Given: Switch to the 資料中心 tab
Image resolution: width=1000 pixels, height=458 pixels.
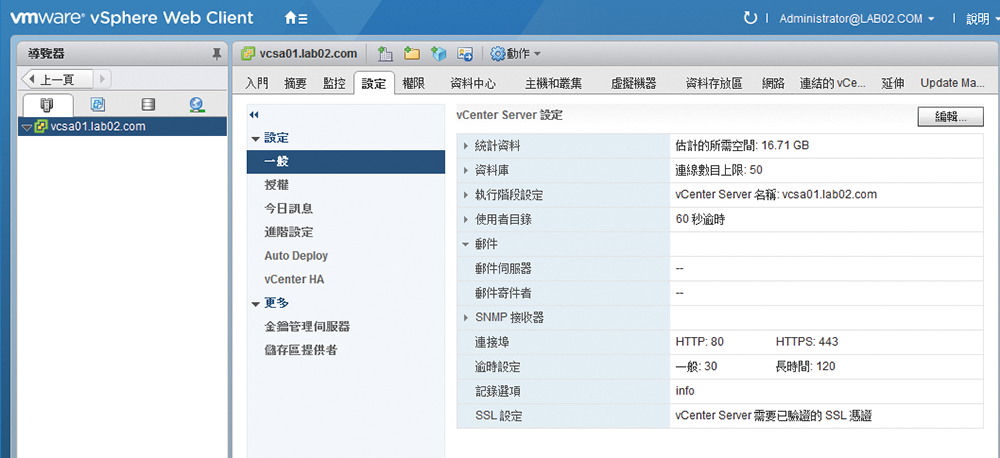Looking at the screenshot, I should click(473, 84).
